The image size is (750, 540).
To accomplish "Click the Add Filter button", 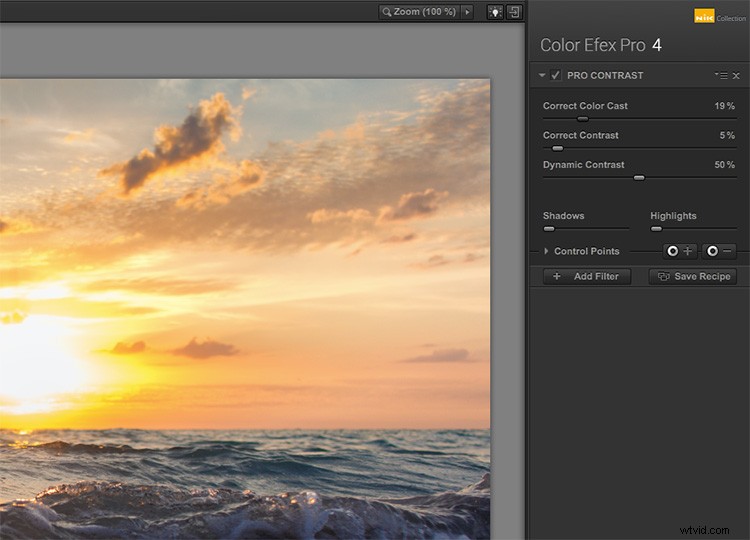I will click(587, 276).
